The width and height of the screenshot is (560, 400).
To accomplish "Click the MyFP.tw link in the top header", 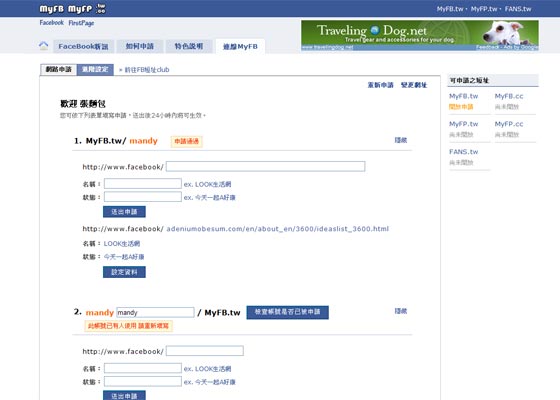I will click(484, 9).
